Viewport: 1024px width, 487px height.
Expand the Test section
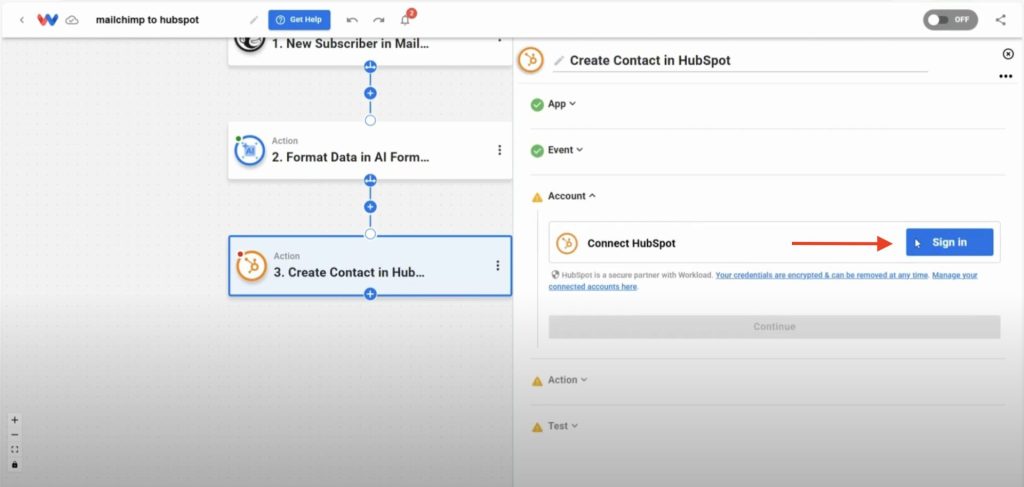tap(563, 426)
